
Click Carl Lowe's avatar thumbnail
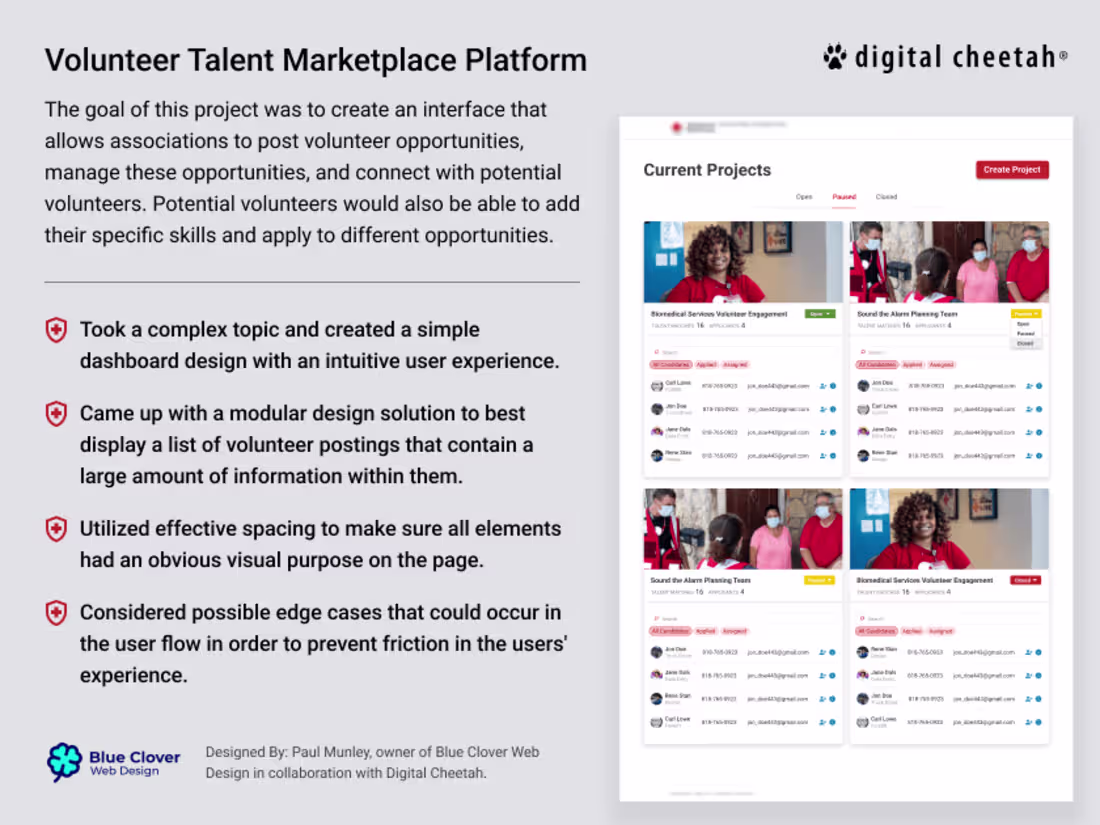click(656, 386)
